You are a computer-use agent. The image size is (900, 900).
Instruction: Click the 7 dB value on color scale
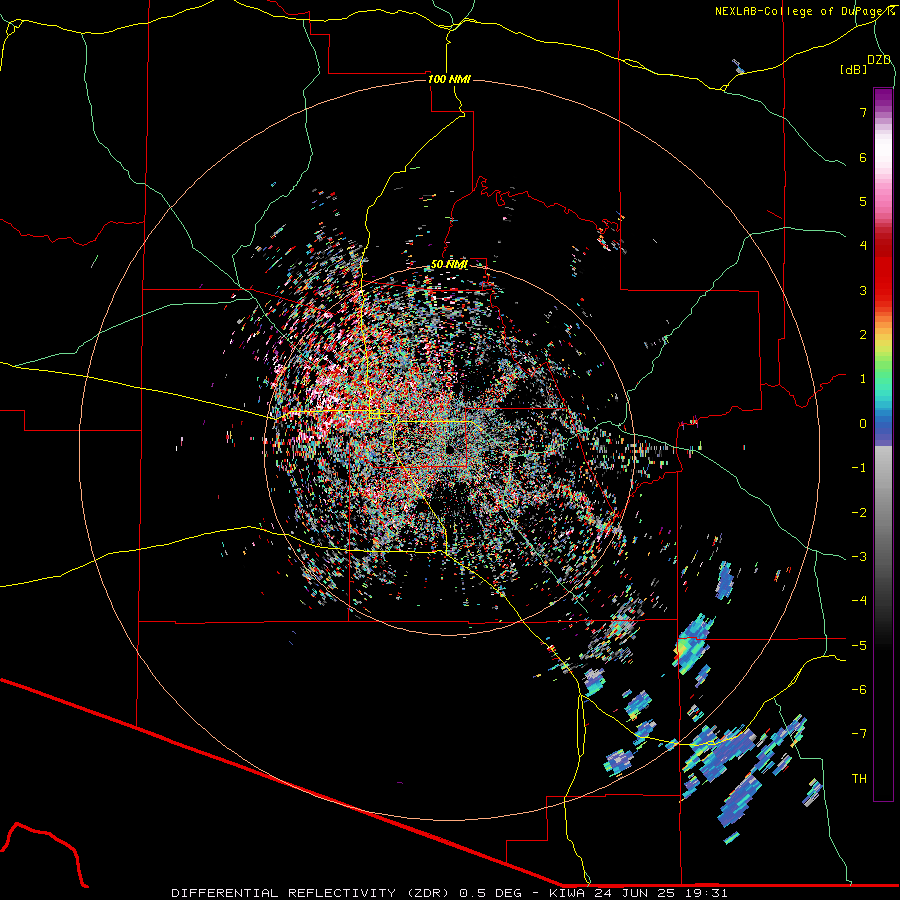click(x=863, y=112)
